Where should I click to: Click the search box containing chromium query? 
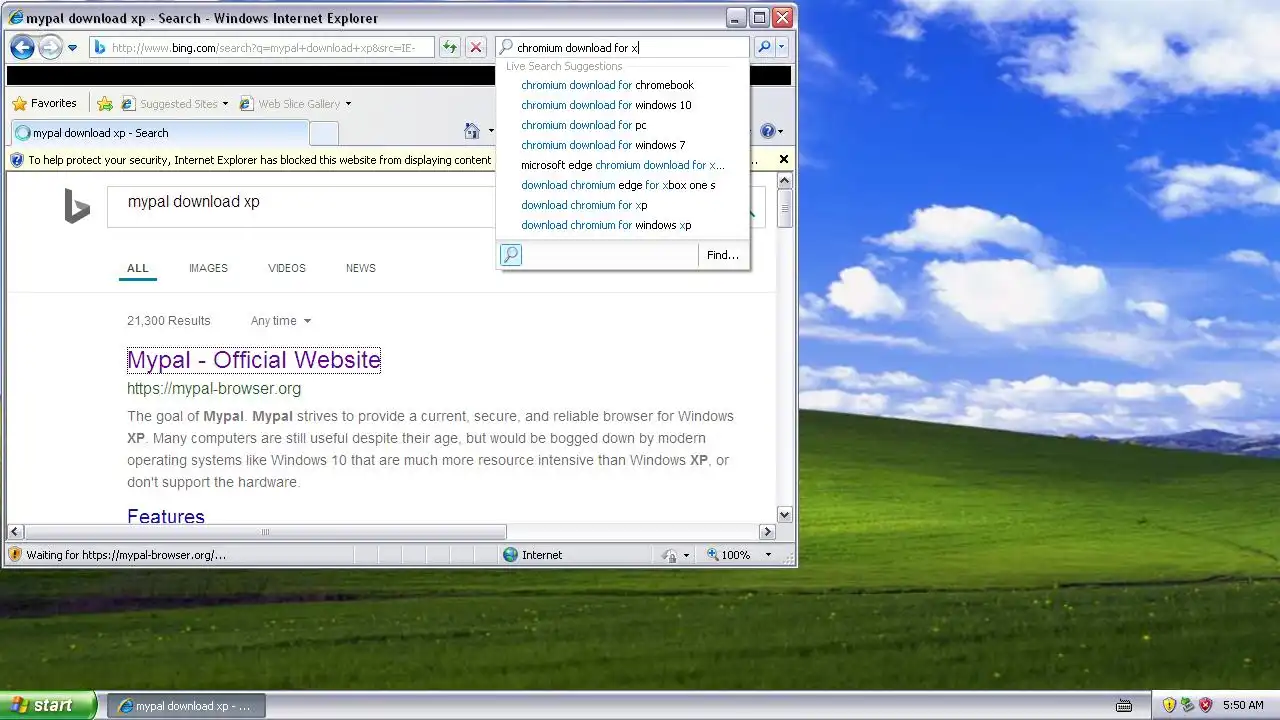[x=622, y=47]
